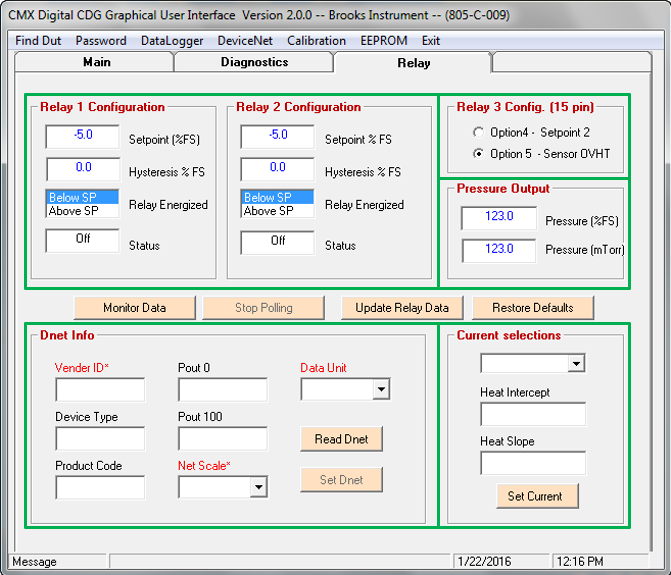Click the status bar message field
This screenshot has width=671, height=575.
pos(281,561)
